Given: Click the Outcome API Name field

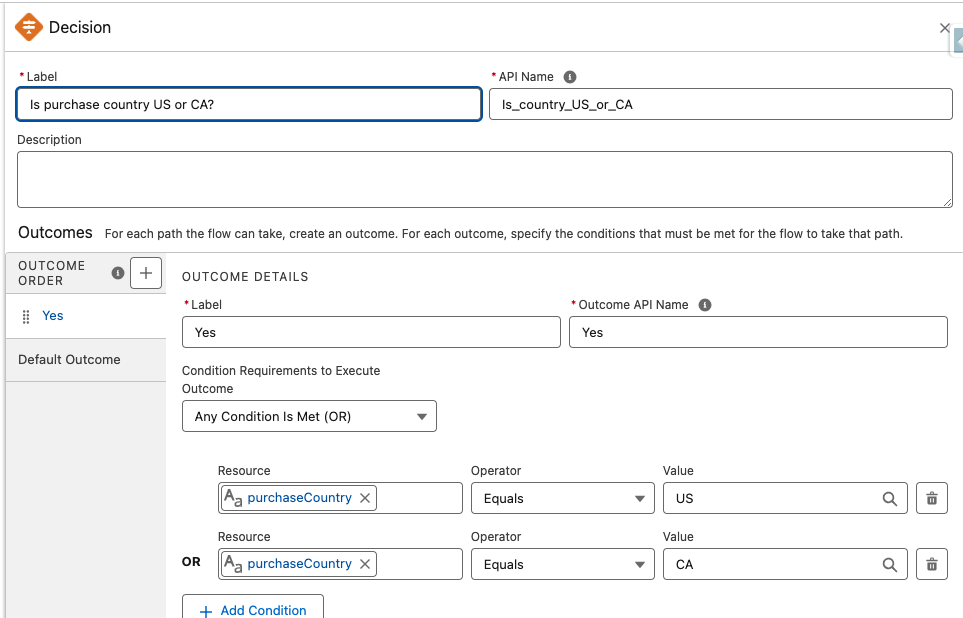Looking at the screenshot, I should click(758, 332).
